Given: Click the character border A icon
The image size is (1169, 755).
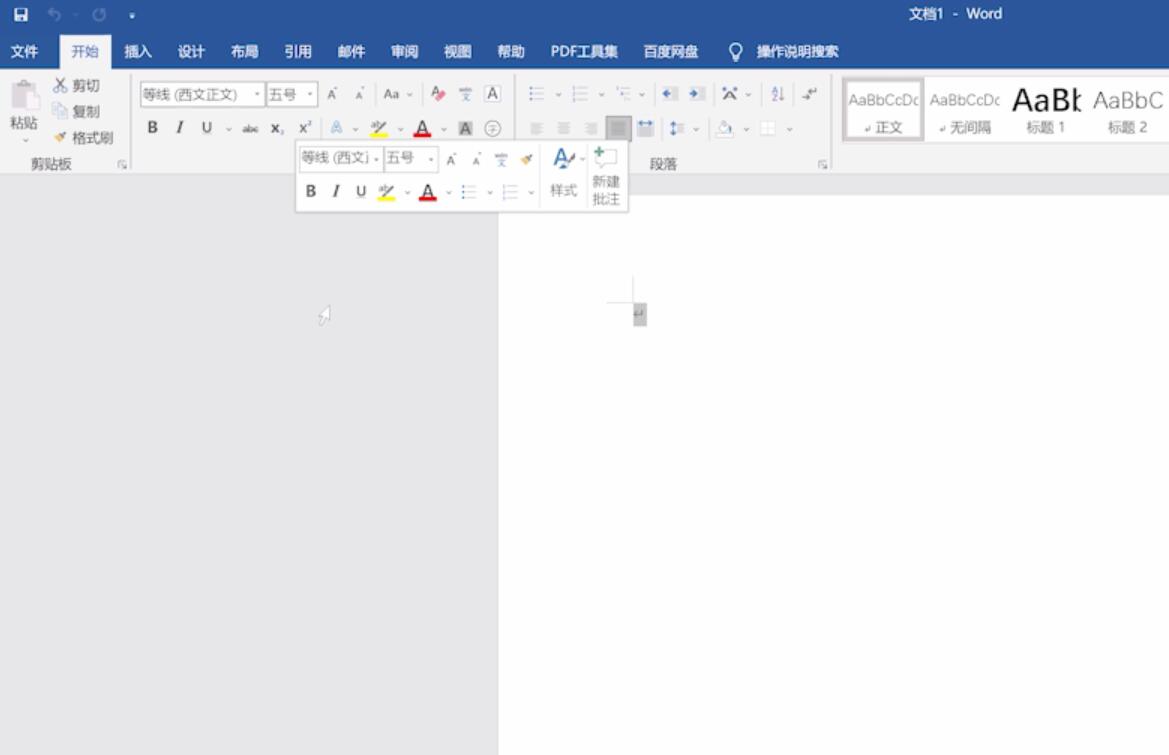Looking at the screenshot, I should point(492,94).
